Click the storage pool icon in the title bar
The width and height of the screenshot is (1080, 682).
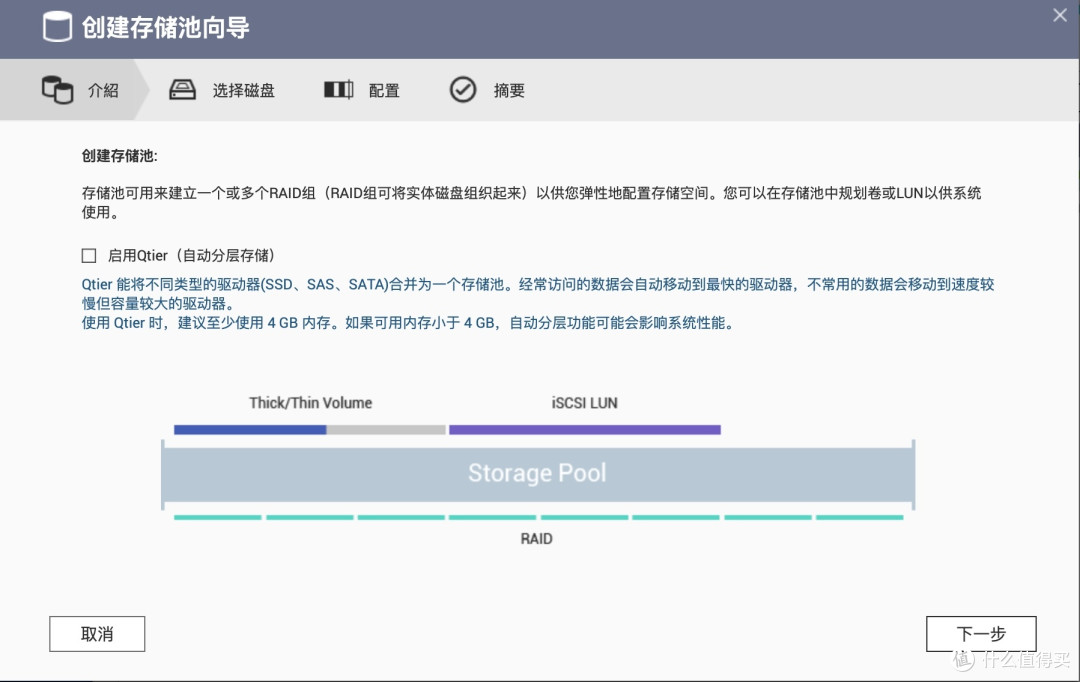[58, 27]
